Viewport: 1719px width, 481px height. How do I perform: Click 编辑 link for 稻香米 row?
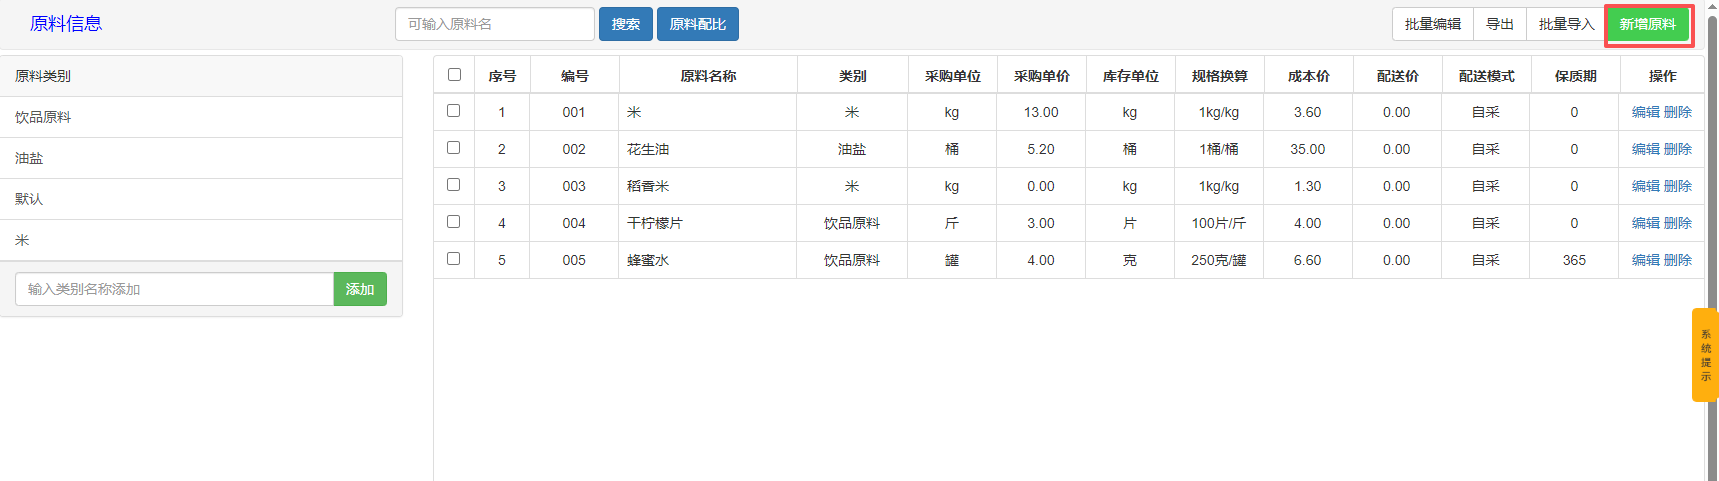click(x=1645, y=186)
